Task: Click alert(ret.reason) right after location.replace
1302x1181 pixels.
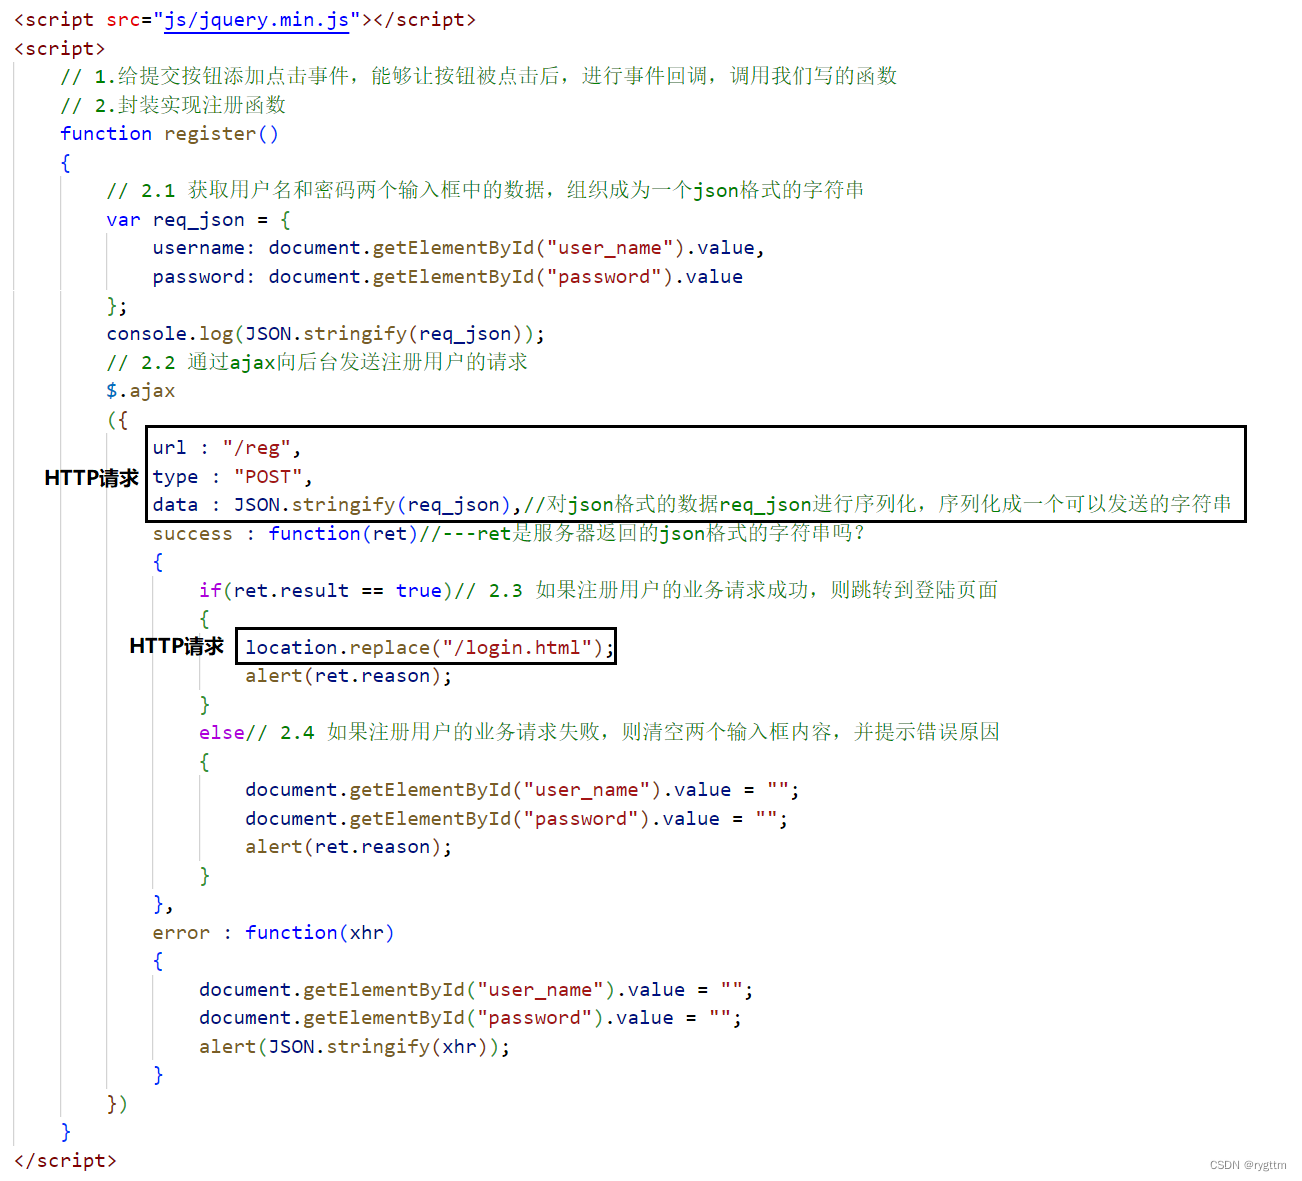Action: [349, 676]
